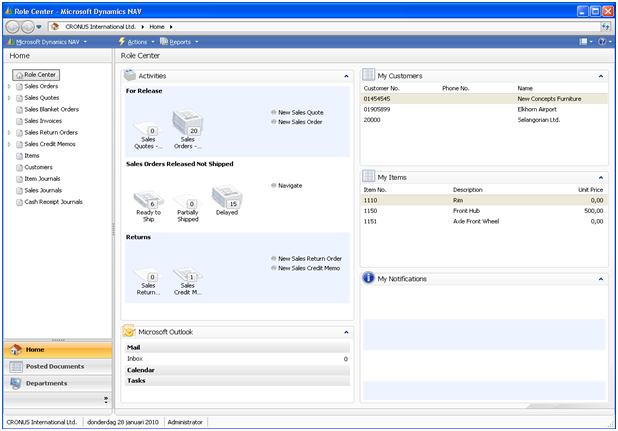Select customer Selangorian Ltd. row

click(x=484, y=120)
